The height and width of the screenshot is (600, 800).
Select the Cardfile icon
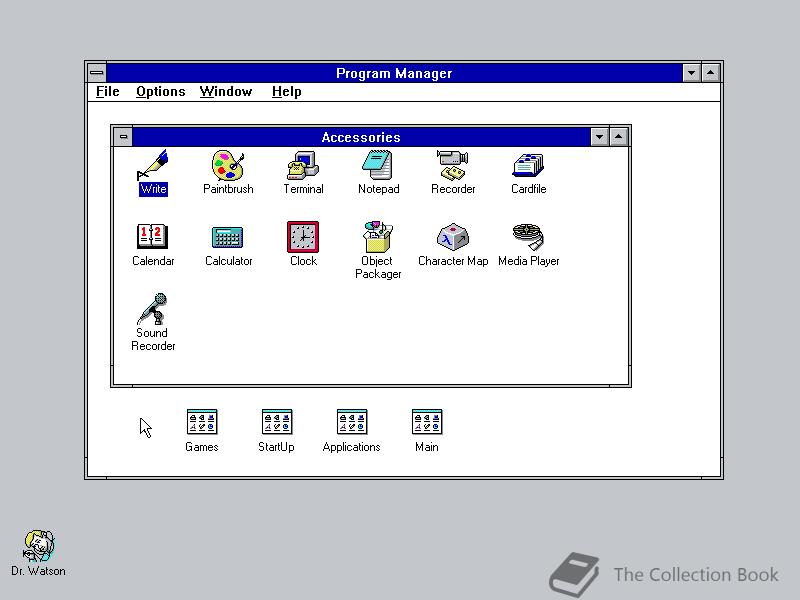[x=528, y=166]
